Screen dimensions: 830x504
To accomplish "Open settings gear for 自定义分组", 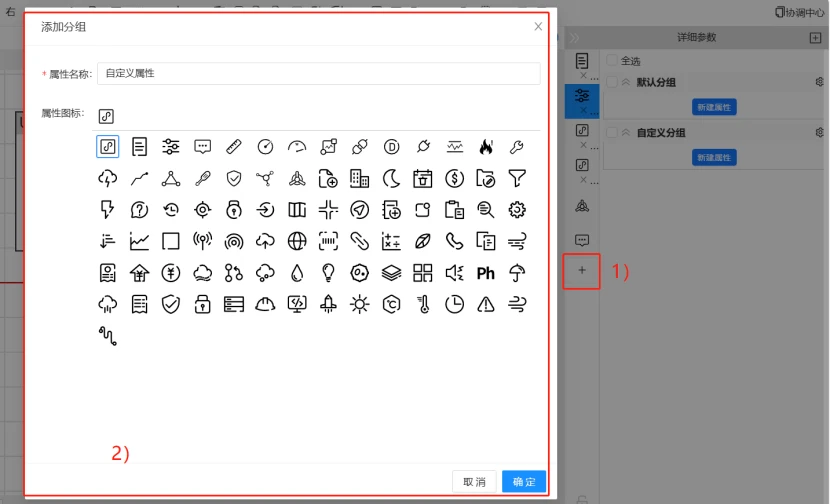I will coord(819,132).
